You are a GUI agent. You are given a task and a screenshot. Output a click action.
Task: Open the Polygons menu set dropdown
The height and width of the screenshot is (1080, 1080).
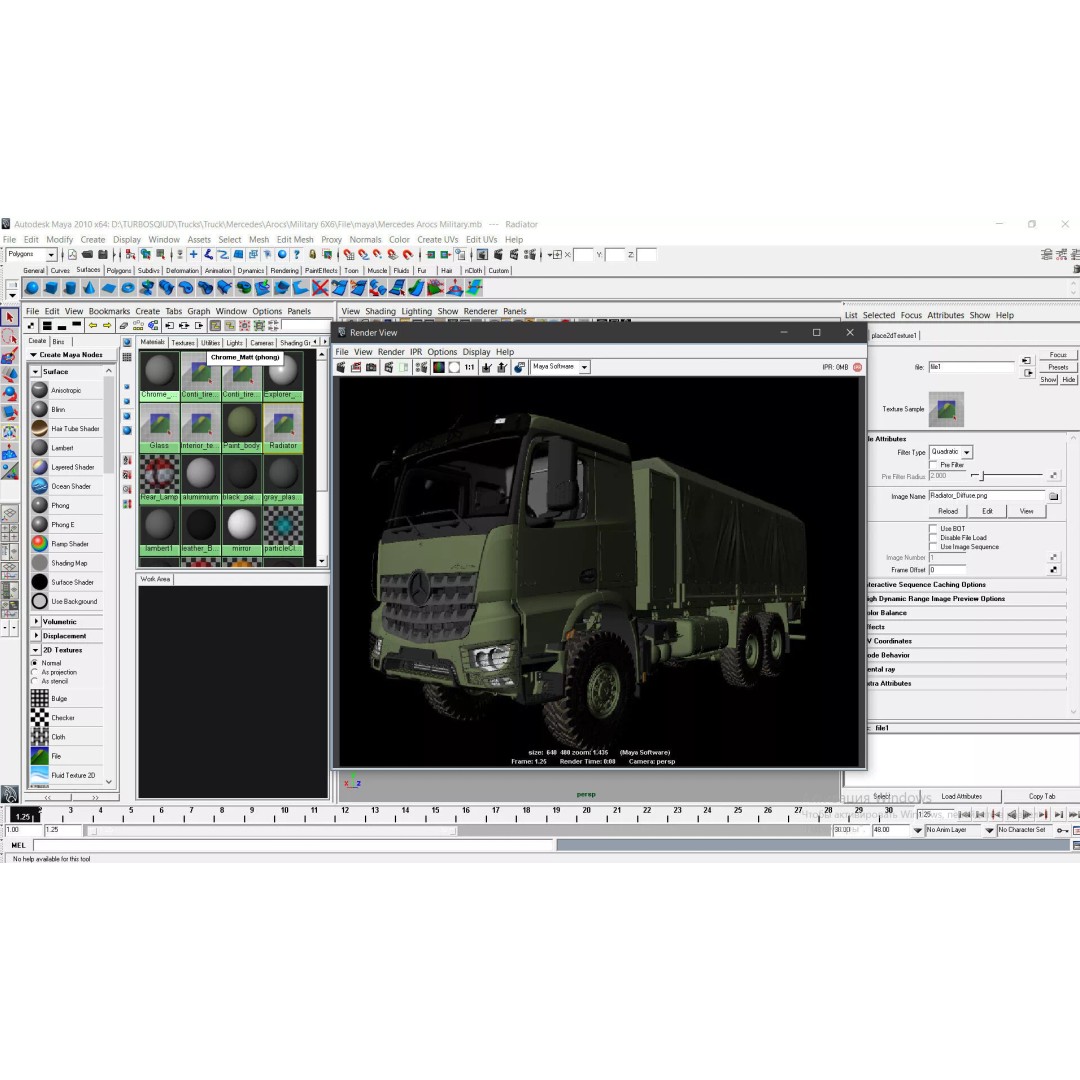click(x=31, y=255)
